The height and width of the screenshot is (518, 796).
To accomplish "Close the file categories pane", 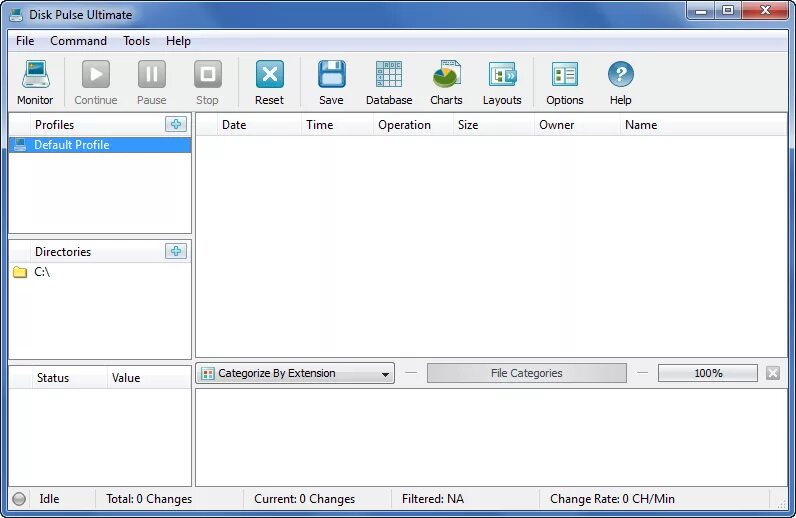I will (773, 373).
